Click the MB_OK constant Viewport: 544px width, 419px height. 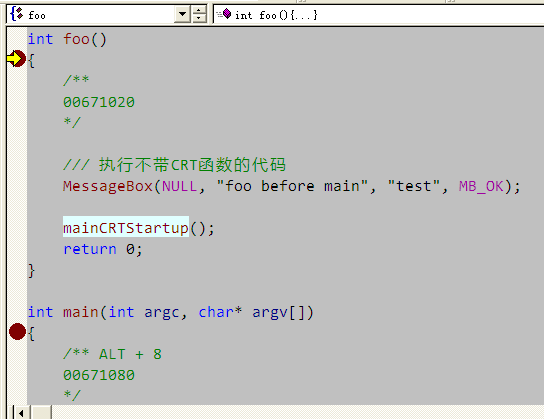pyautogui.click(x=481, y=186)
